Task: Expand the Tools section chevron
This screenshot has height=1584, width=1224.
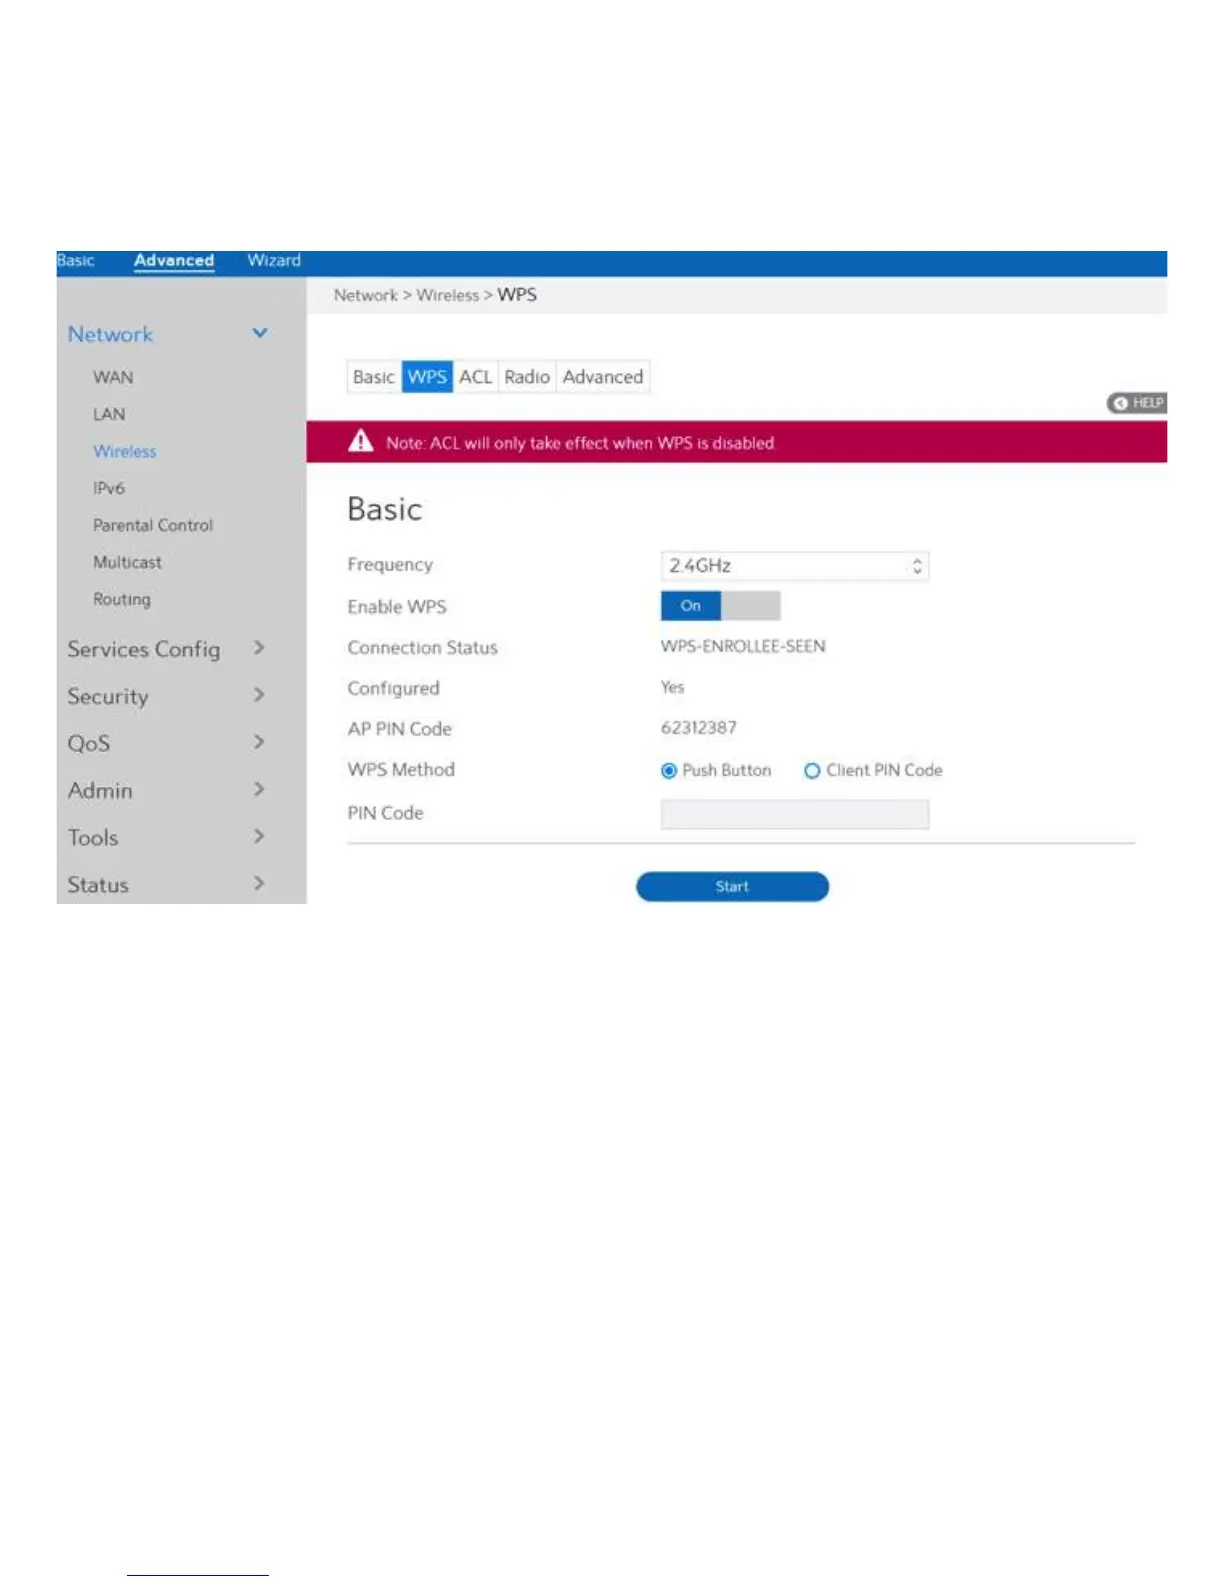Action: [259, 836]
